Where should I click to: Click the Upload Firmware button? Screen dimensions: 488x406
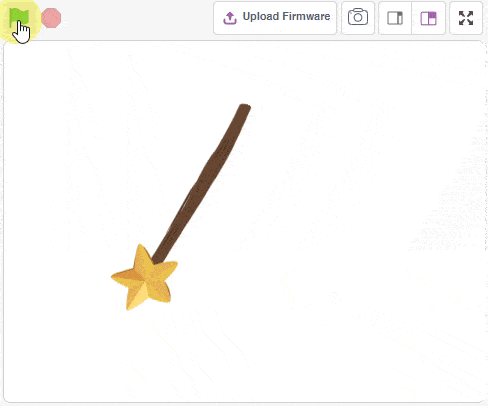click(275, 18)
